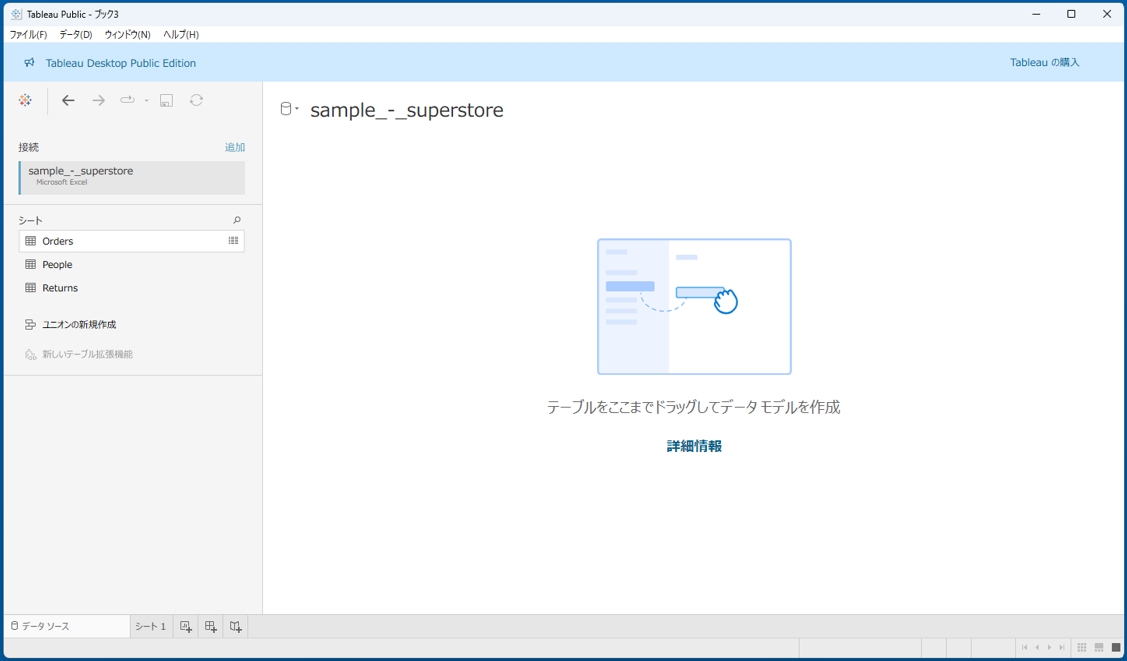
Task: Click the new worksheet icon
Action: coord(186,627)
